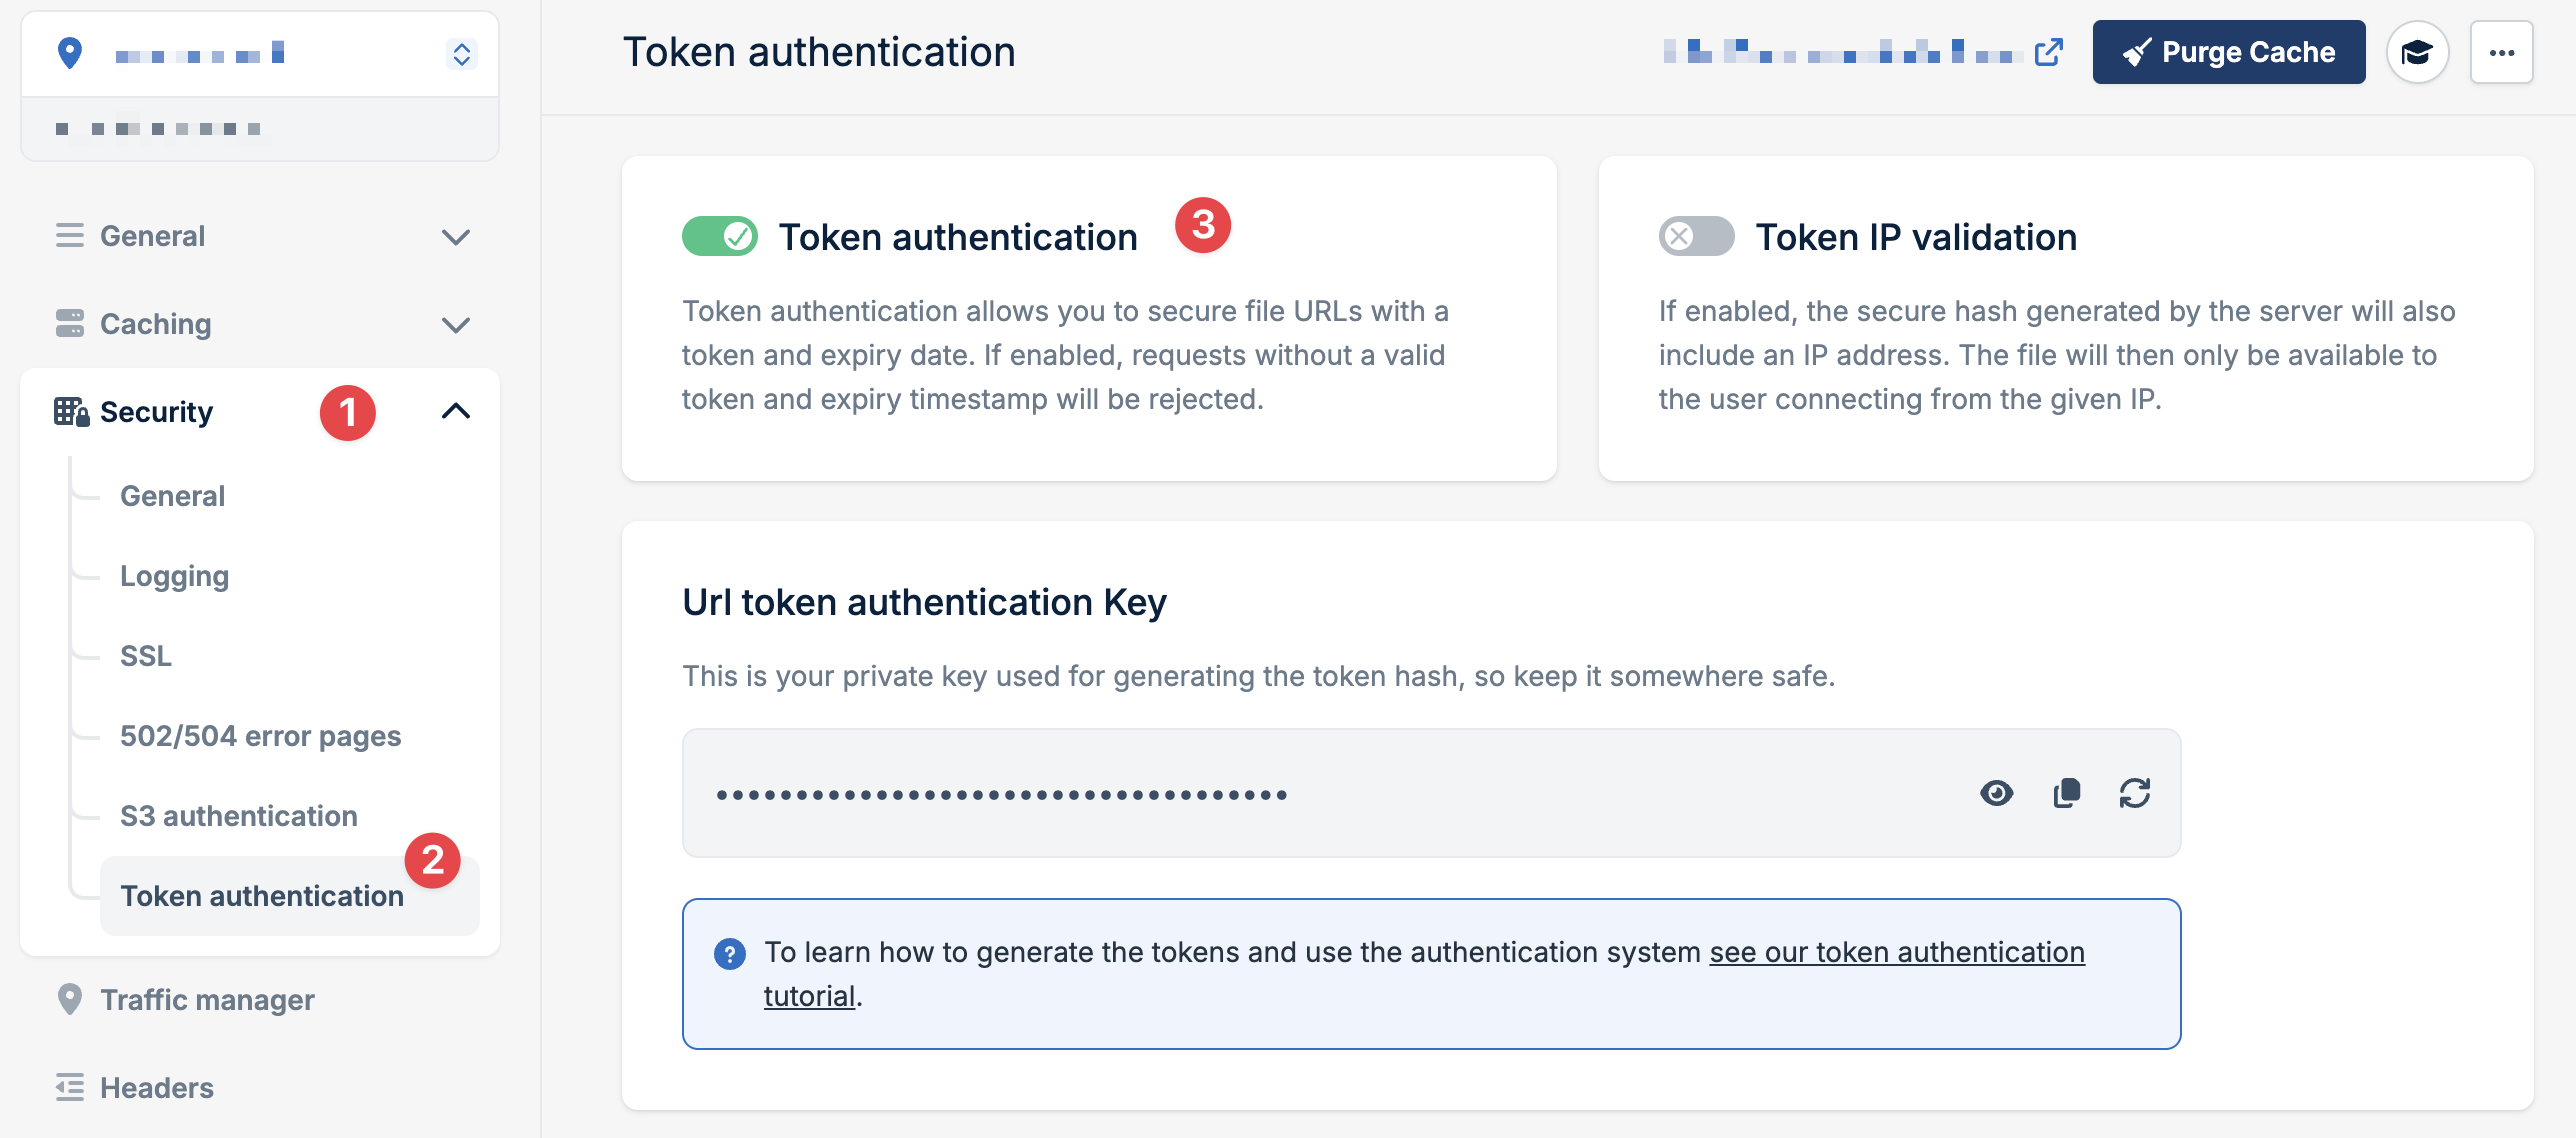Enable the Token IP validation toggle
This screenshot has height=1138, width=2576.
click(x=1695, y=236)
